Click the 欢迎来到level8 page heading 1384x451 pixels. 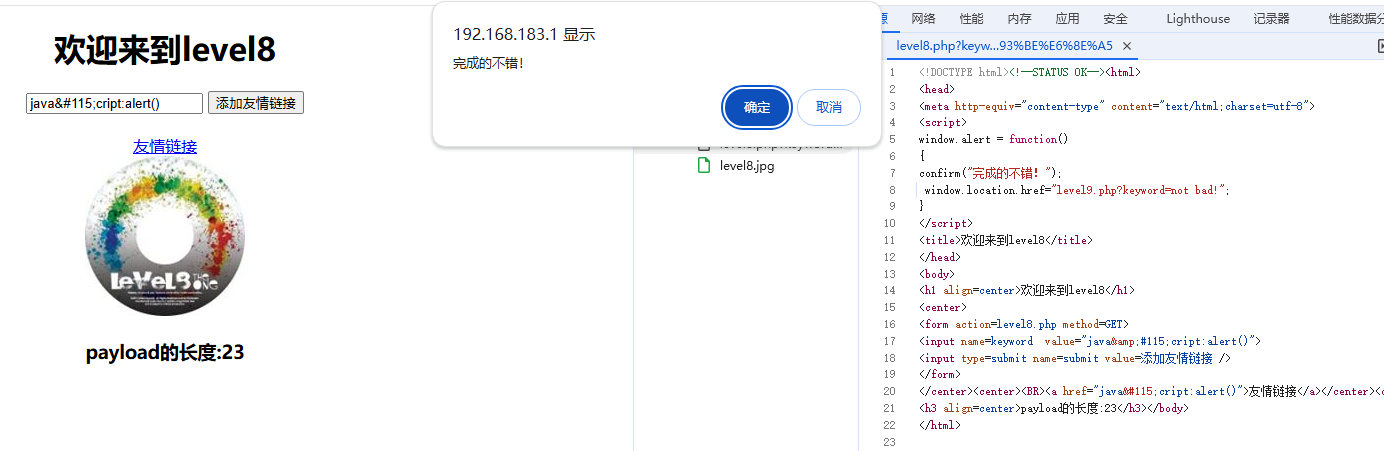(x=165, y=49)
